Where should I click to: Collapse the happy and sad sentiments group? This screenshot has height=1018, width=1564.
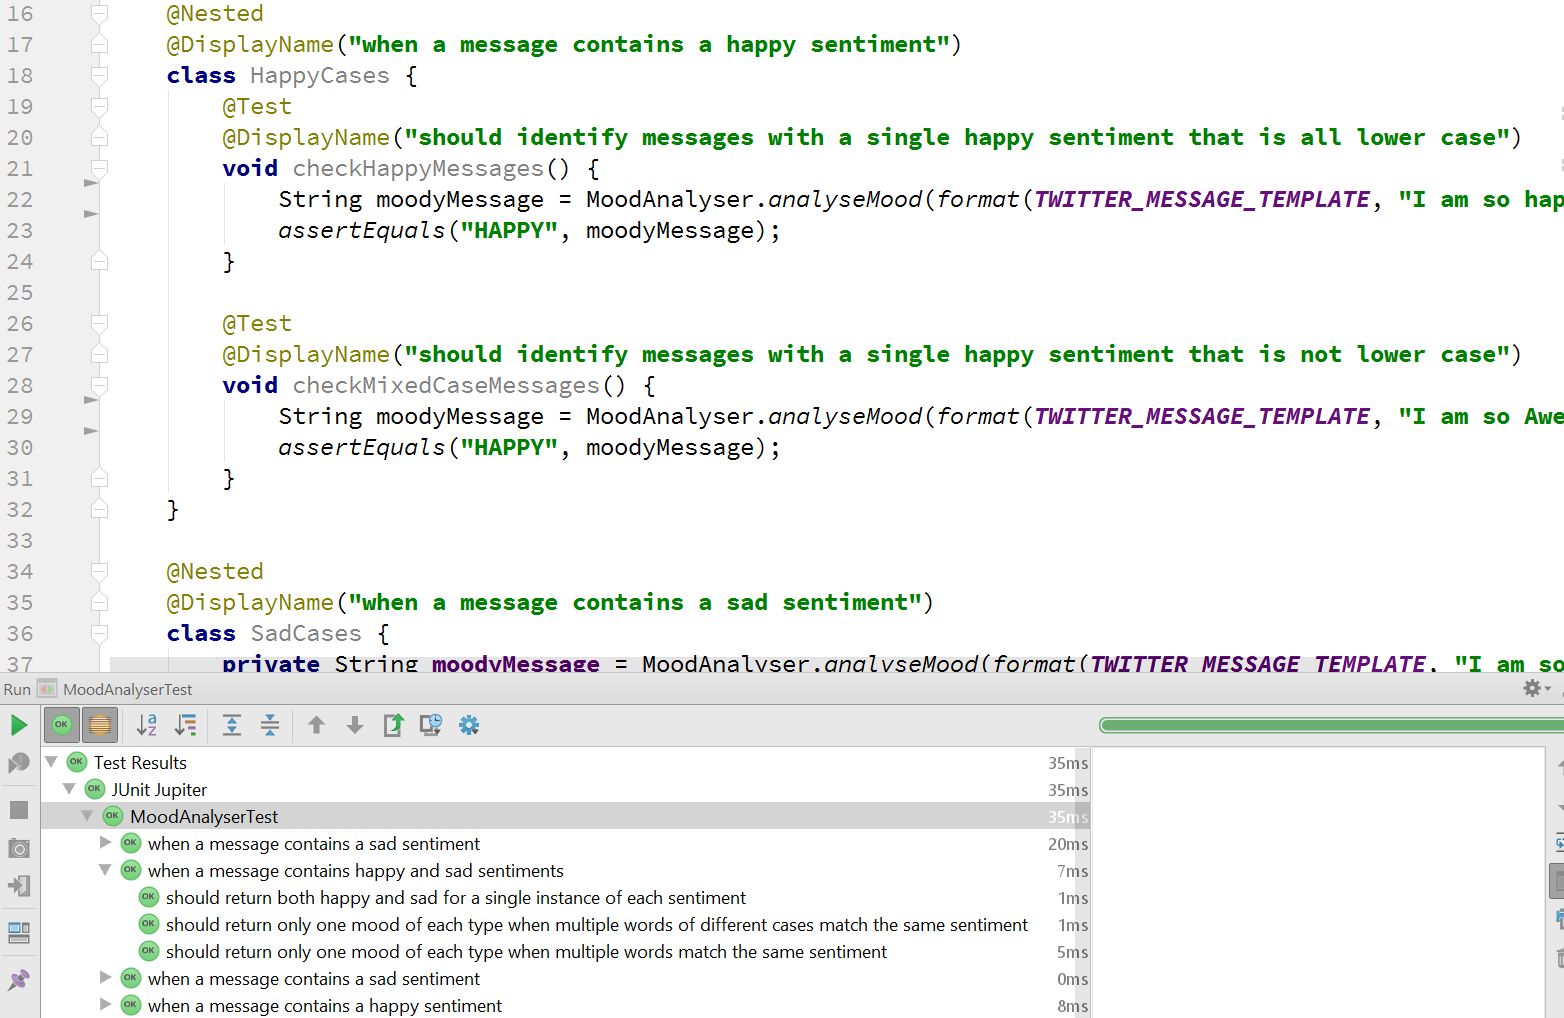click(x=105, y=870)
